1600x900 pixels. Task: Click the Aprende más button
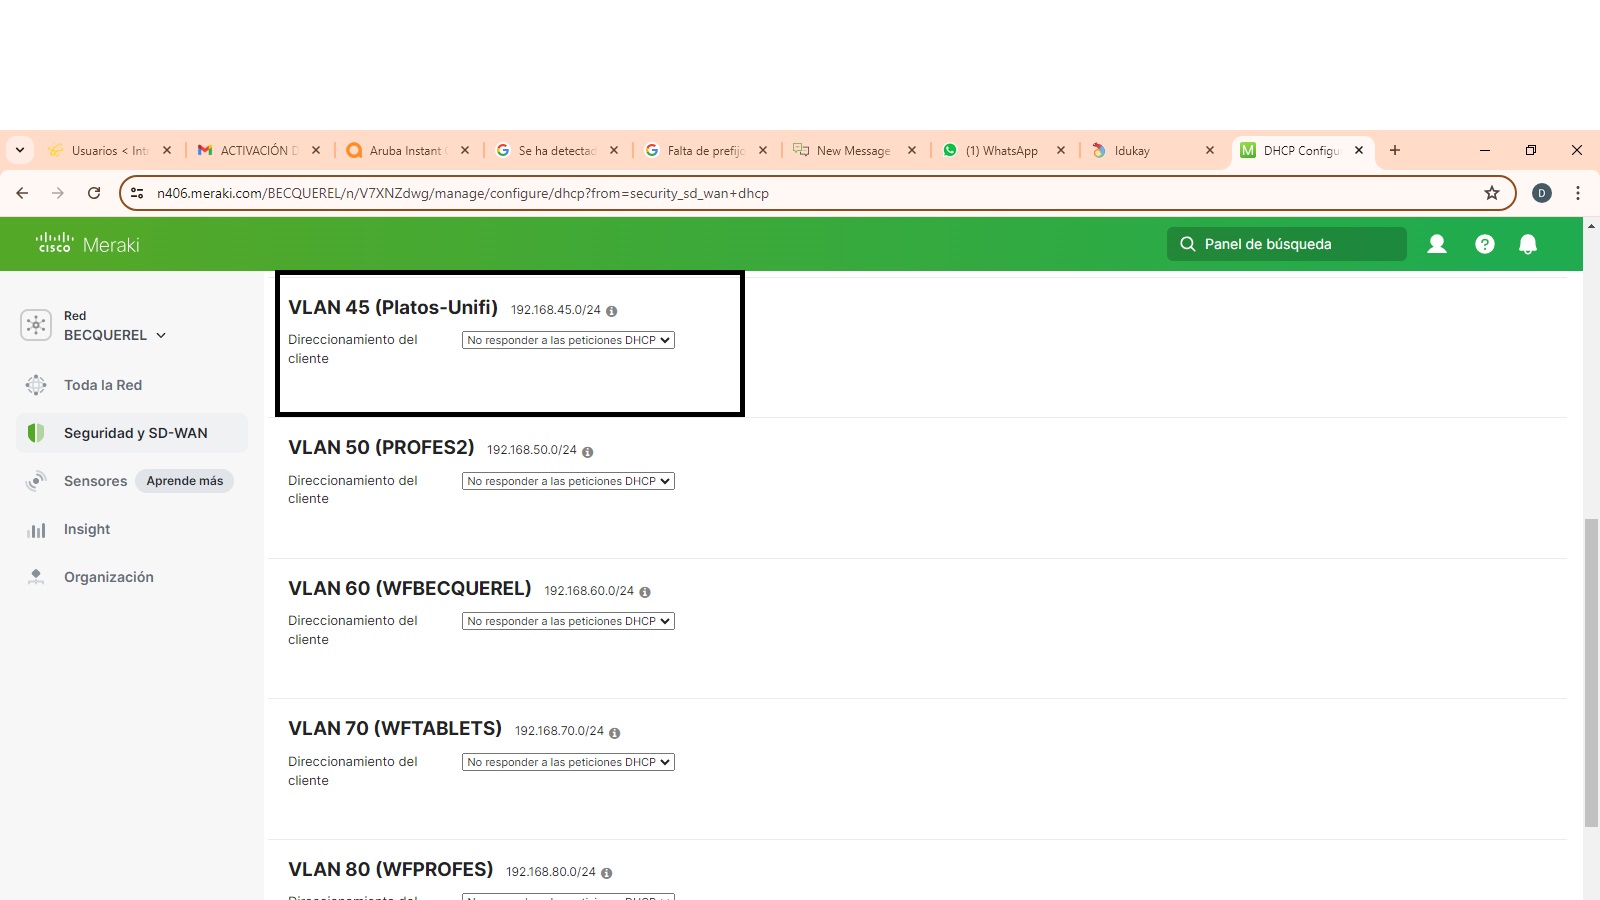coord(185,481)
